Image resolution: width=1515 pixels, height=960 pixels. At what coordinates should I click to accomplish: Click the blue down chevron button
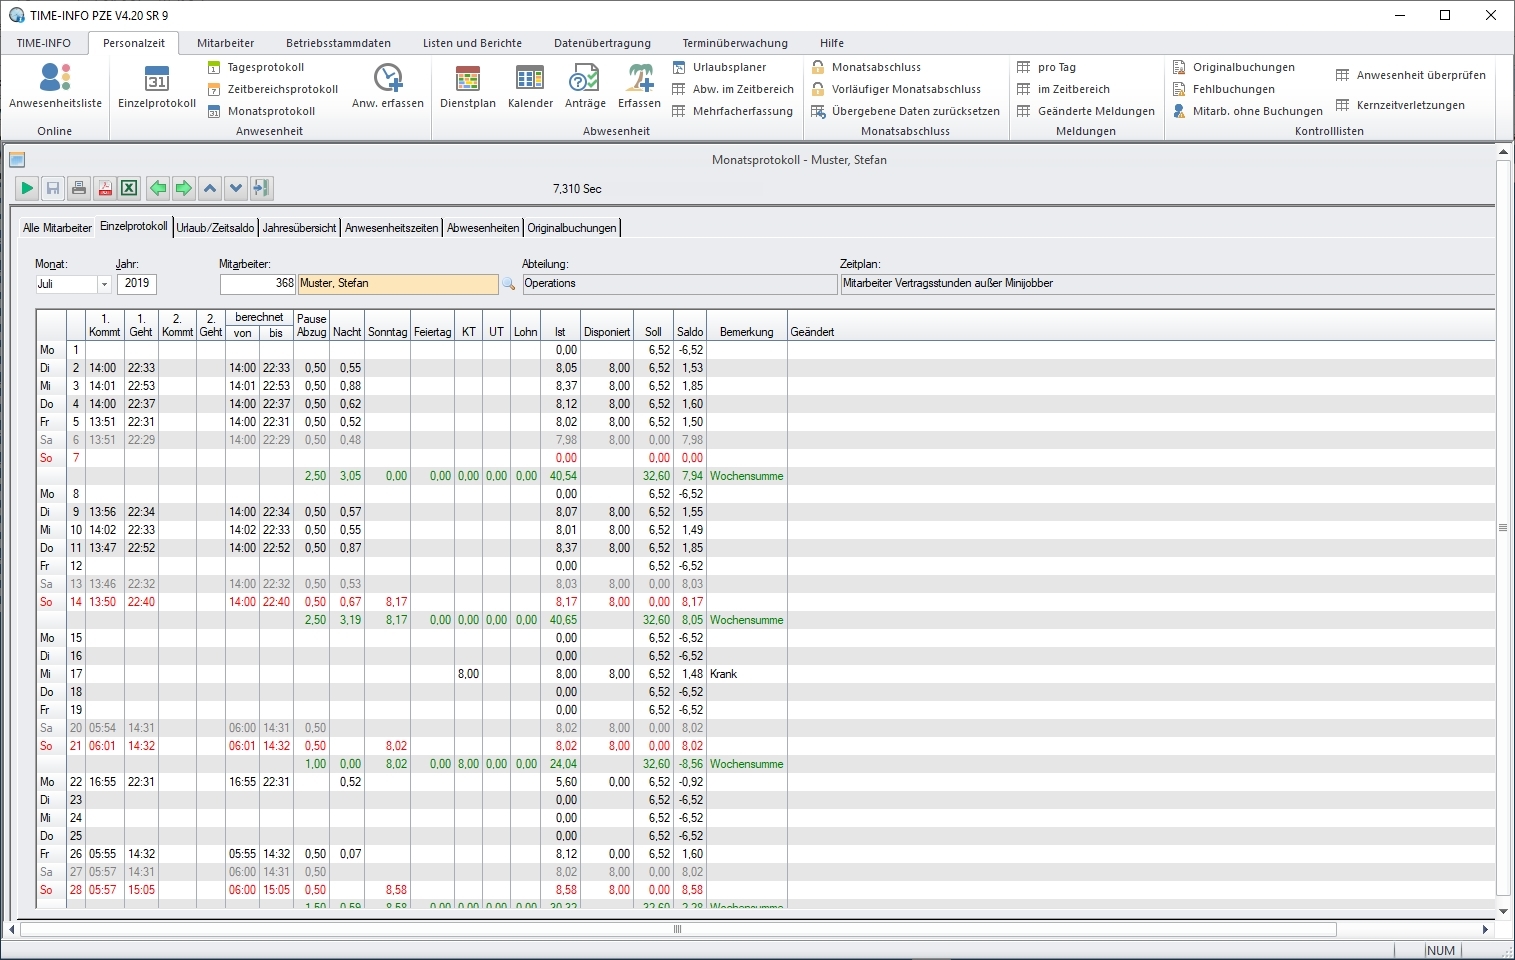(236, 188)
